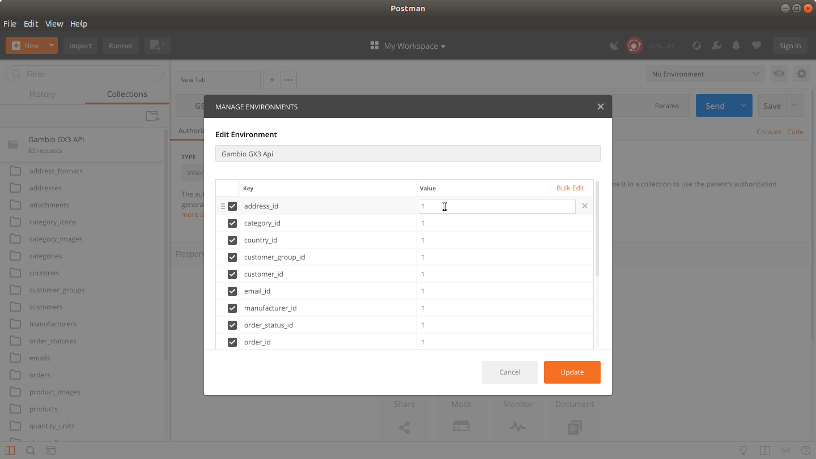This screenshot has height=459, width=816.
Task: Click the notifications bell icon
Action: [736, 45]
